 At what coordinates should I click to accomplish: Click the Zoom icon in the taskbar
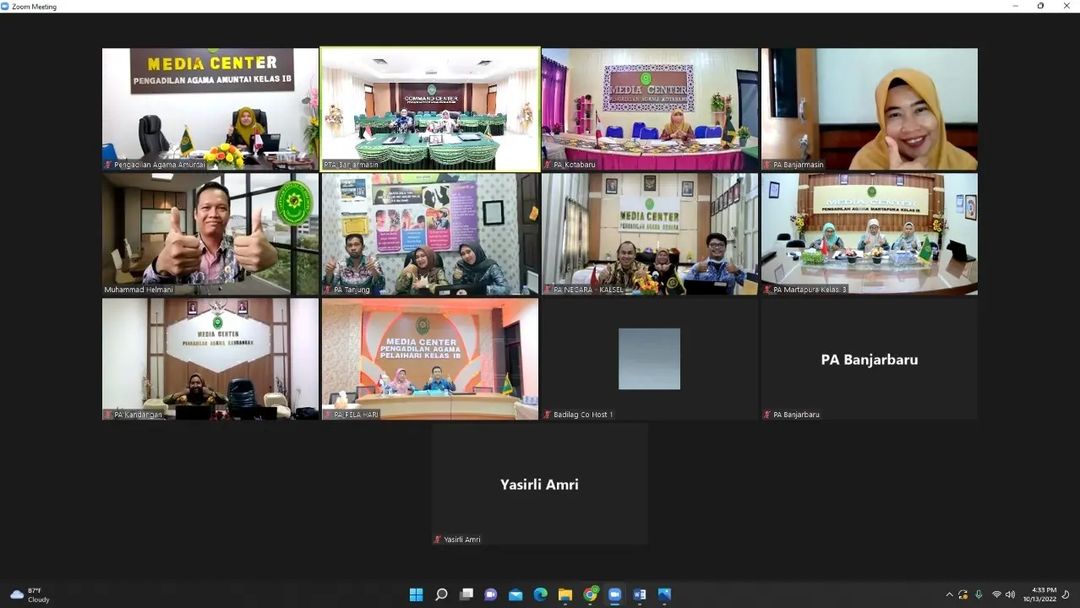pos(615,595)
